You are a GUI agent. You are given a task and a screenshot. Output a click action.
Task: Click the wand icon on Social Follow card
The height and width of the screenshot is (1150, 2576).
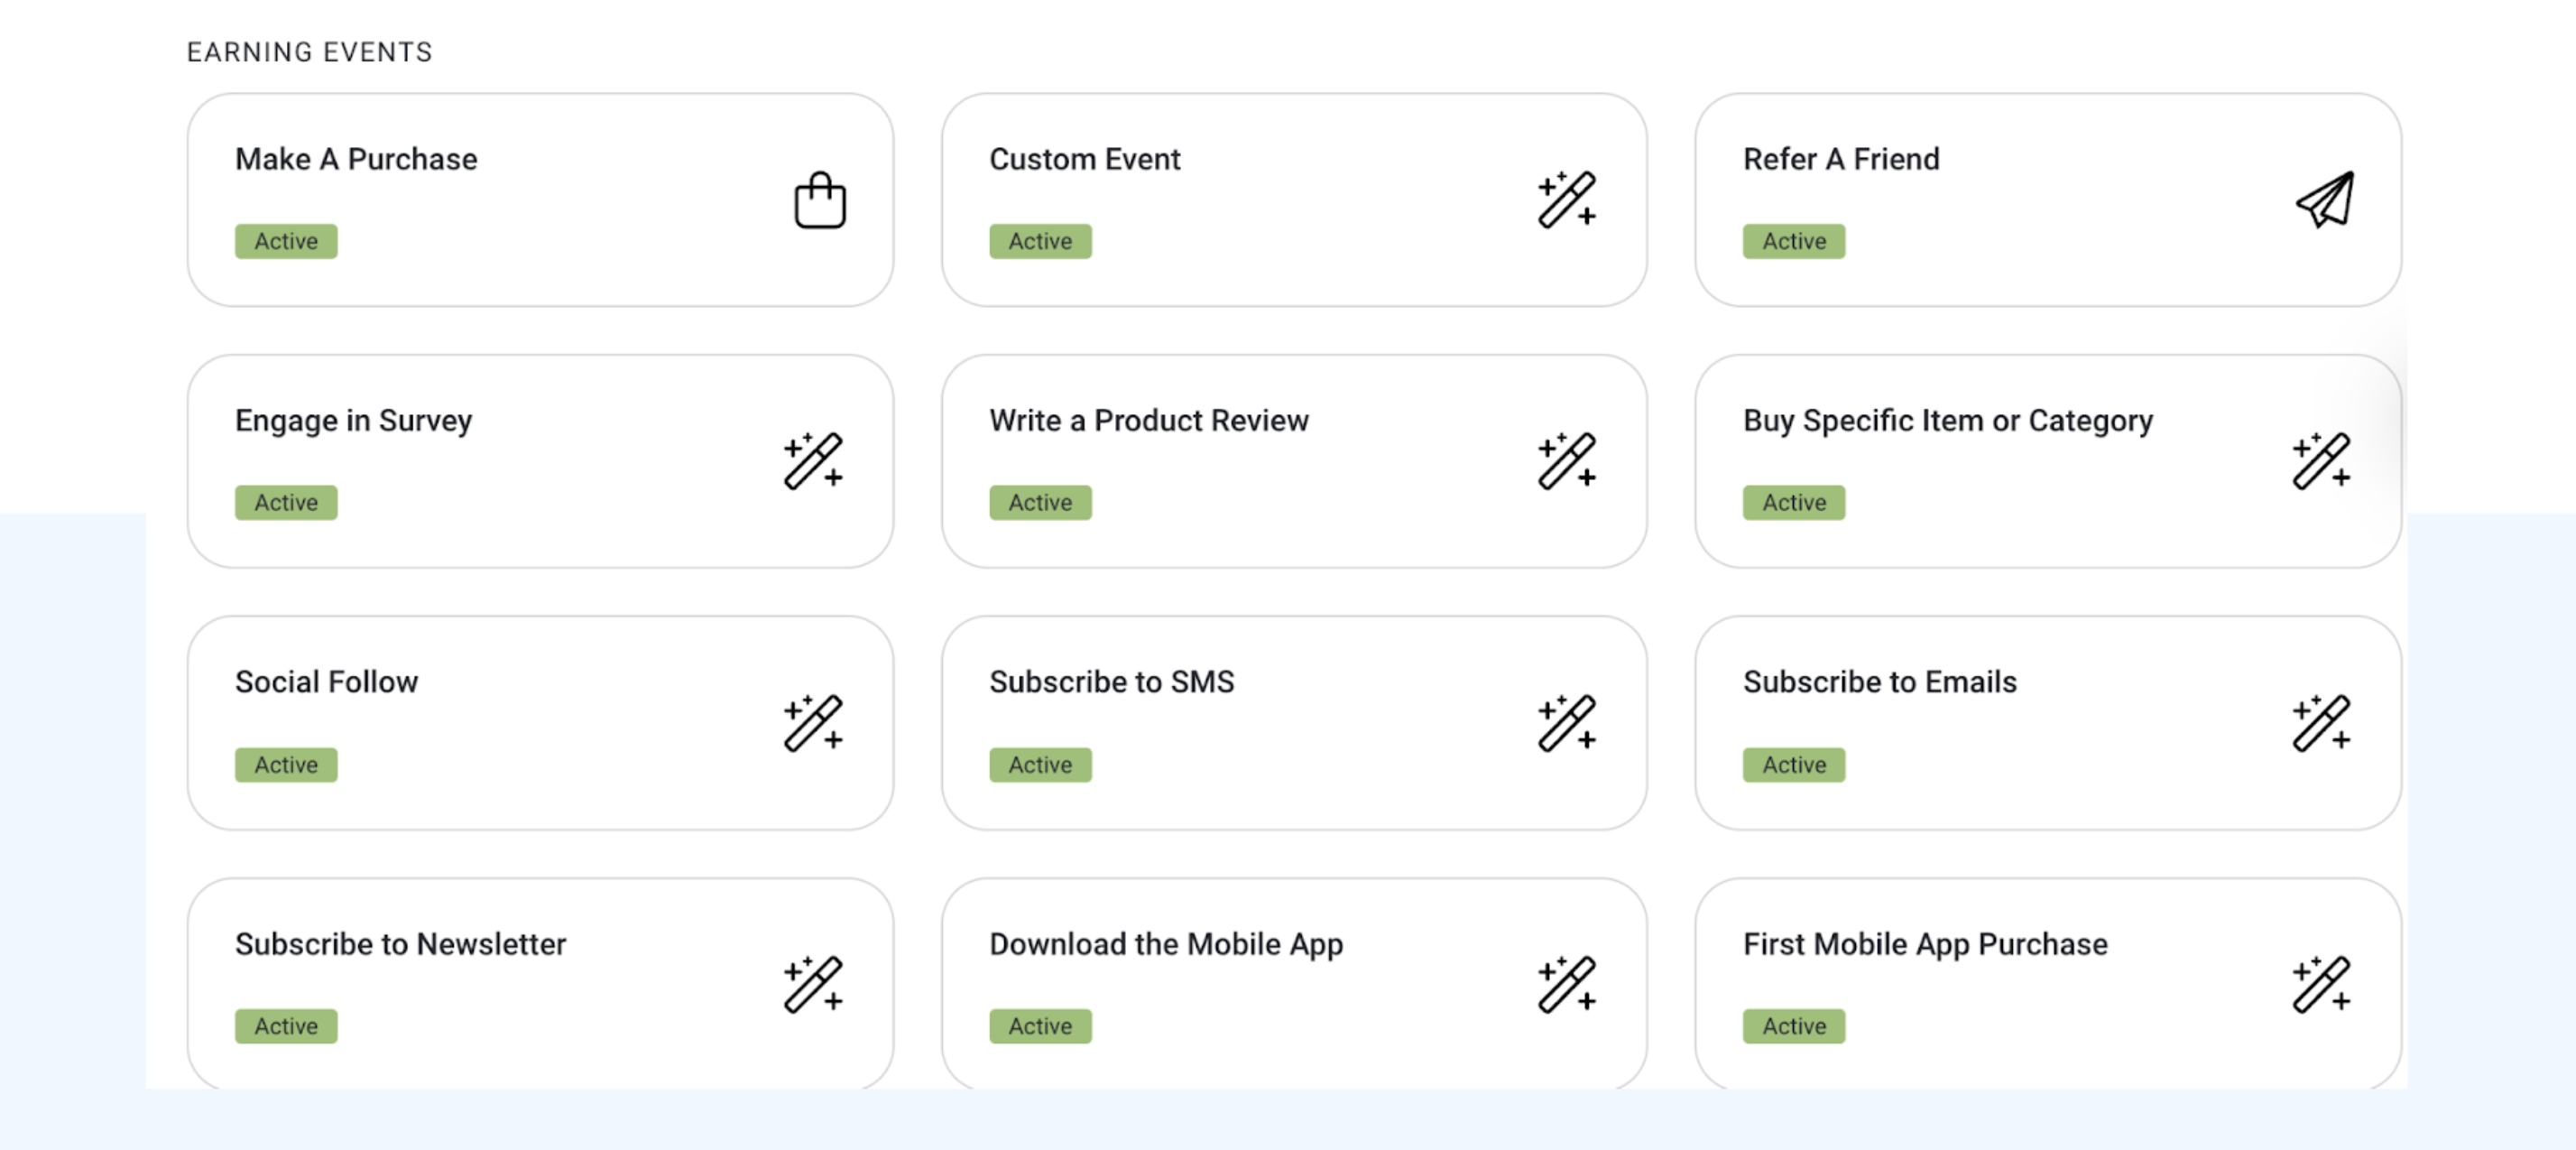[x=813, y=723]
